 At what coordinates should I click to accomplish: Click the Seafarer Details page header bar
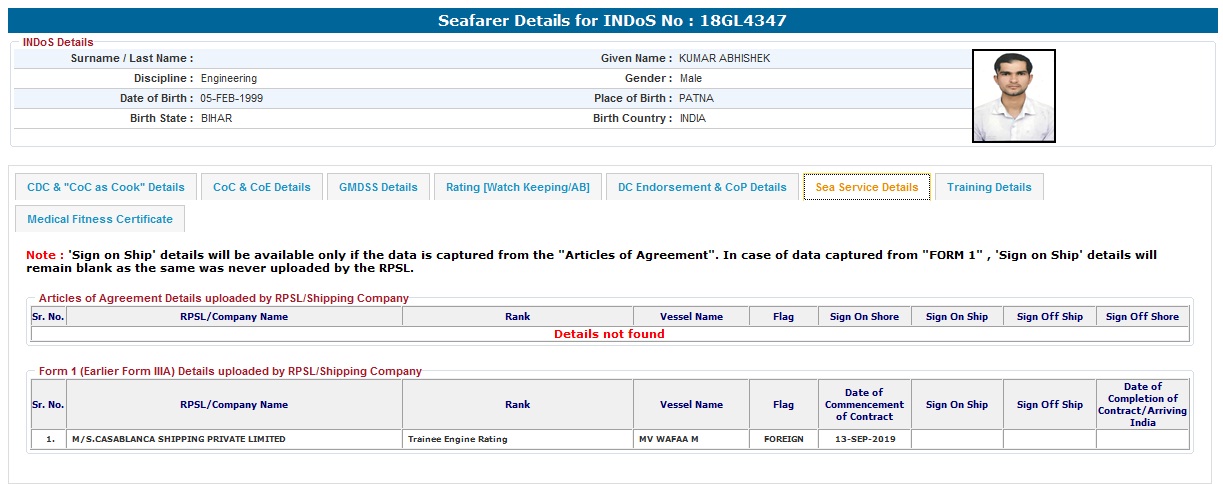point(611,21)
